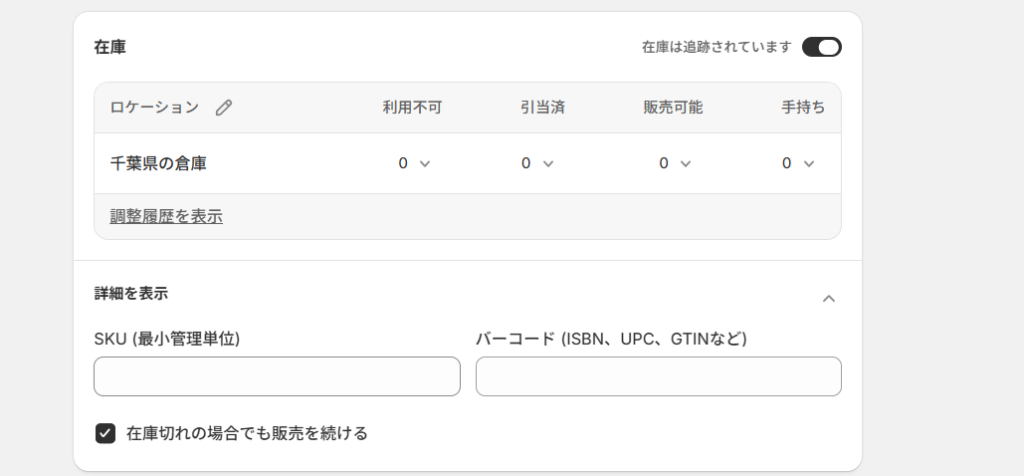The height and width of the screenshot is (476, 1024).
Task: Open the 販売可能 quantity dropdown
Action: 675,163
